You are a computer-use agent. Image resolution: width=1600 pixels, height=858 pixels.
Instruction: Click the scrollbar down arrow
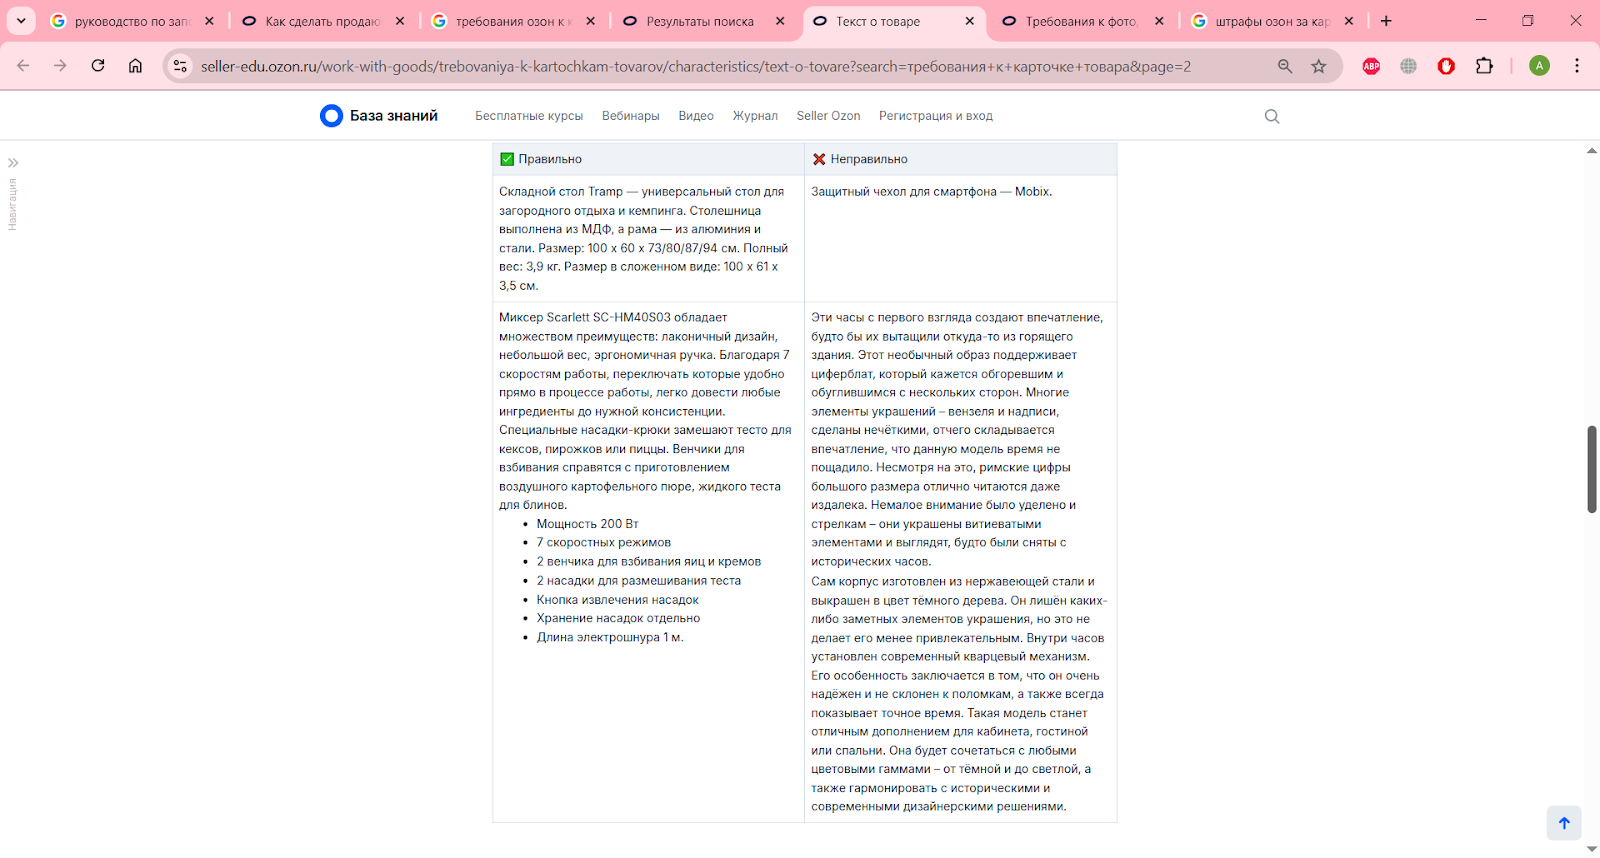[1592, 850]
